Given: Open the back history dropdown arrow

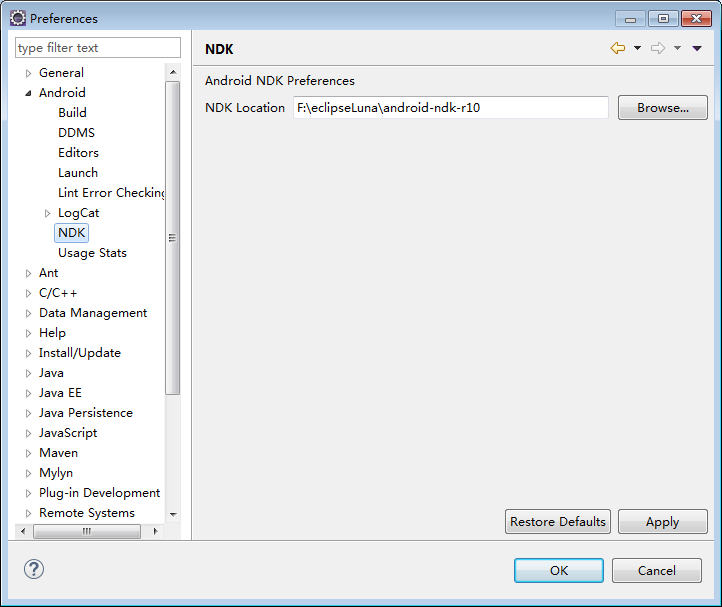Looking at the screenshot, I should [637, 48].
